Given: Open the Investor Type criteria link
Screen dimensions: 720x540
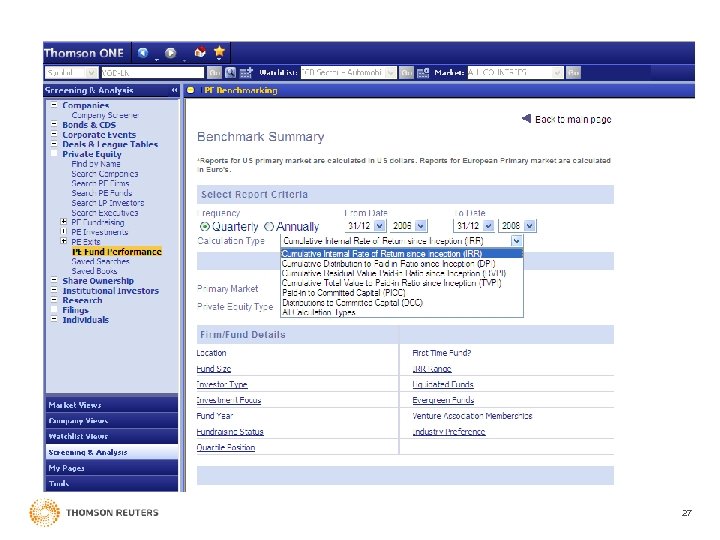Looking at the screenshot, I should [222, 384].
